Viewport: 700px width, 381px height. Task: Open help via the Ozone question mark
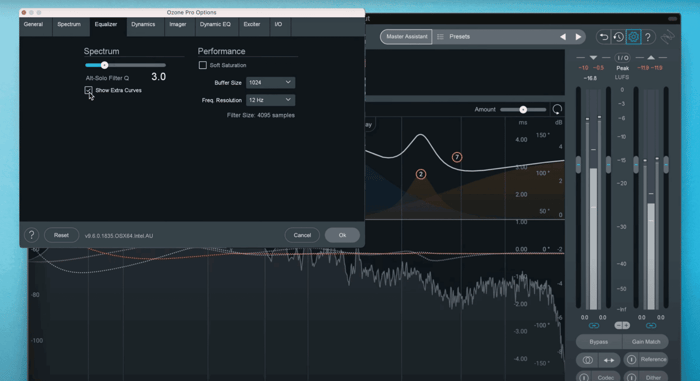tap(648, 37)
